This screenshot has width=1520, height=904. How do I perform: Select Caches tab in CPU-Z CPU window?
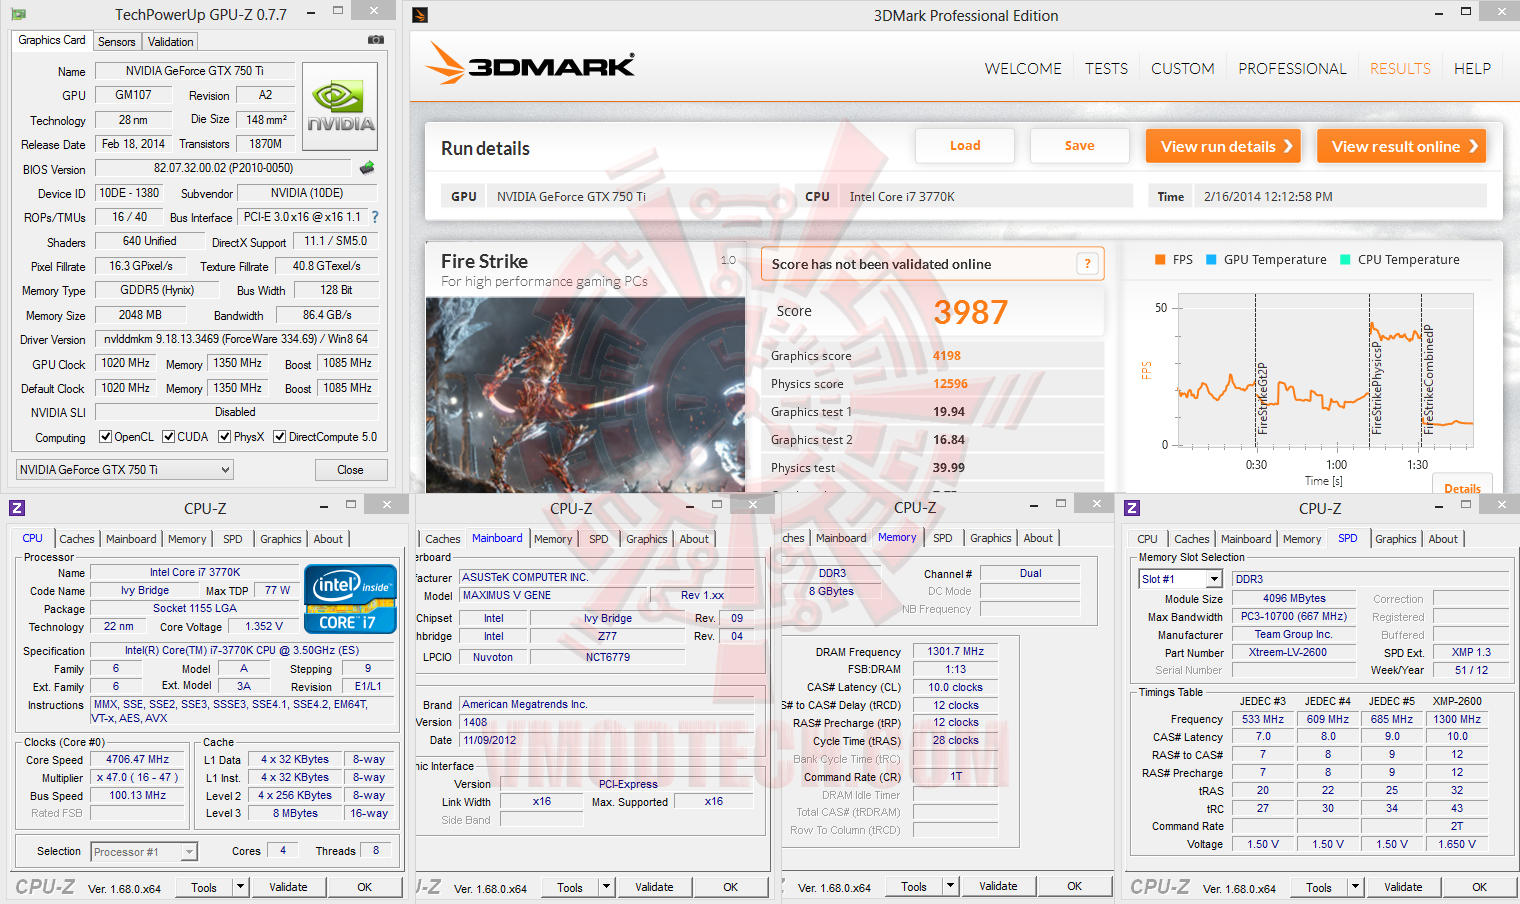pos(77,539)
